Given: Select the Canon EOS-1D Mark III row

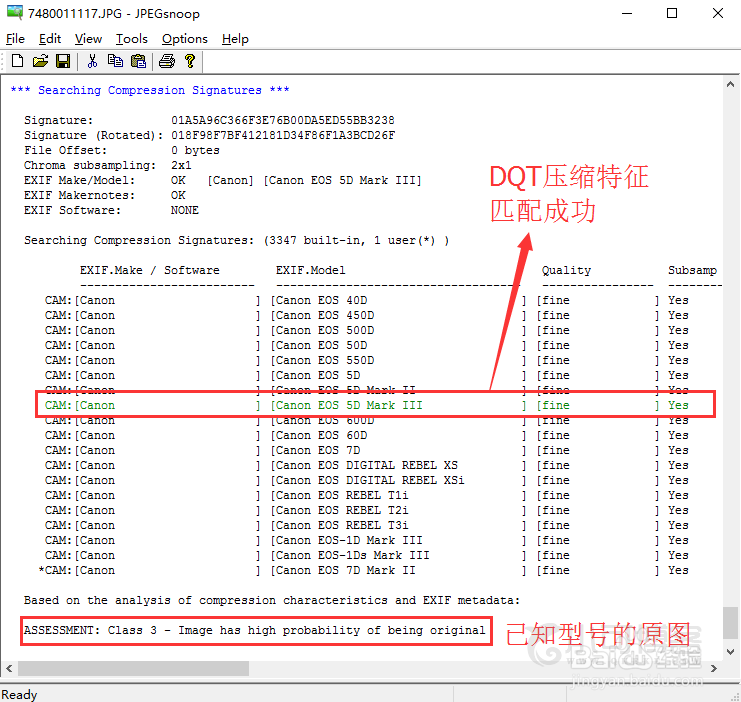Looking at the screenshot, I should (x=366, y=540).
